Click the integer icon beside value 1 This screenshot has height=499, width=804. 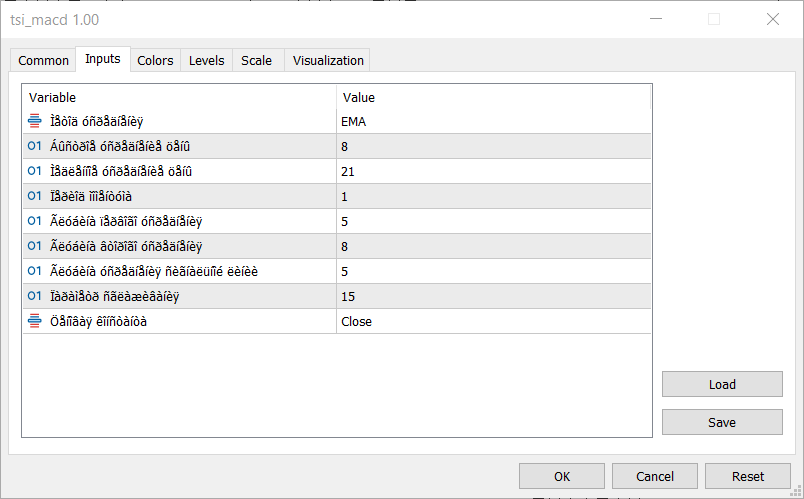tap(35, 197)
